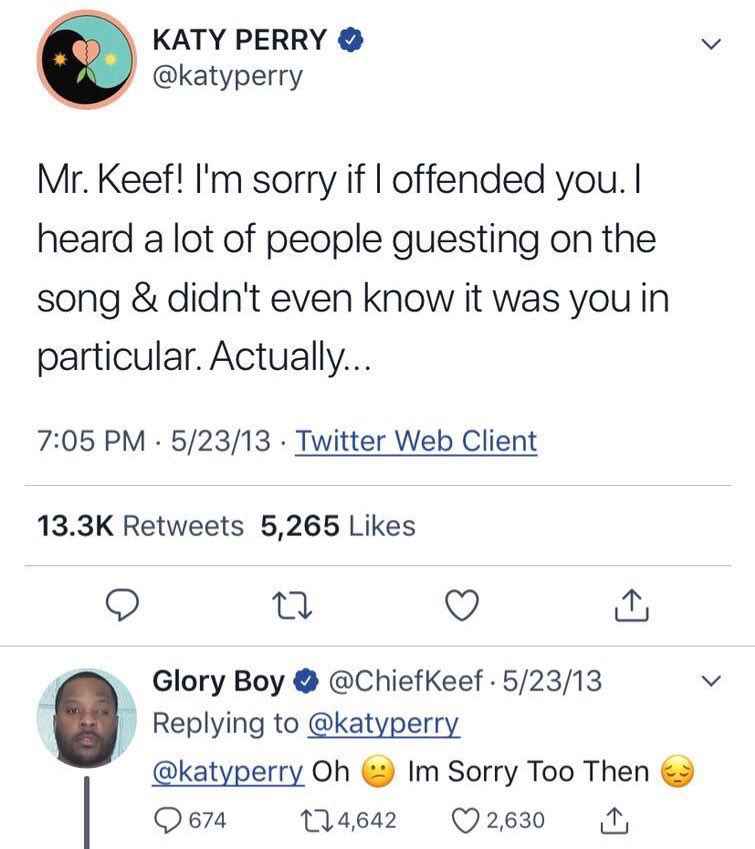
Task: Open Katy Perry tweet options chevron
Action: coord(710,45)
